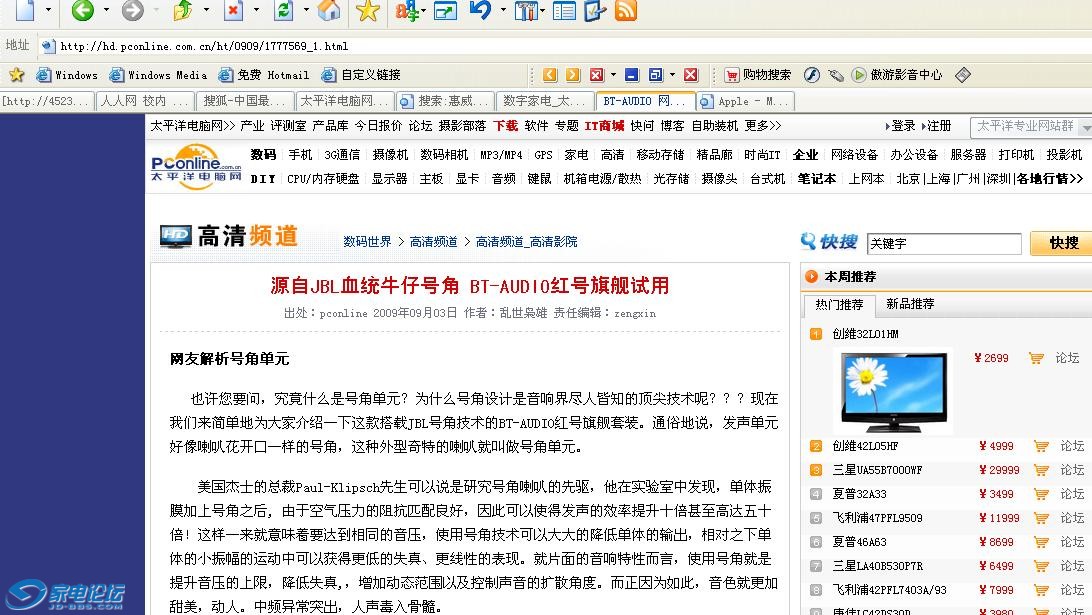
Task: Click the mouse-shaped toolbar icon
Action: coord(836,75)
